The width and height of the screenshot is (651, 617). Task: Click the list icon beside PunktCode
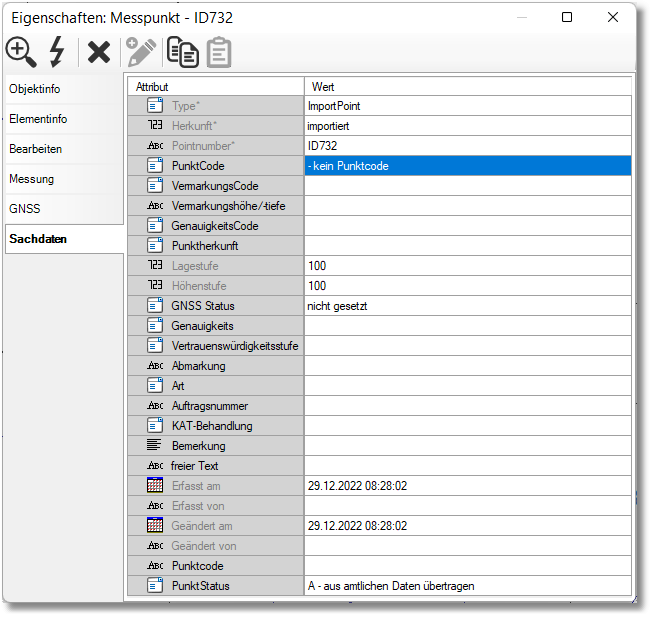tap(155, 166)
